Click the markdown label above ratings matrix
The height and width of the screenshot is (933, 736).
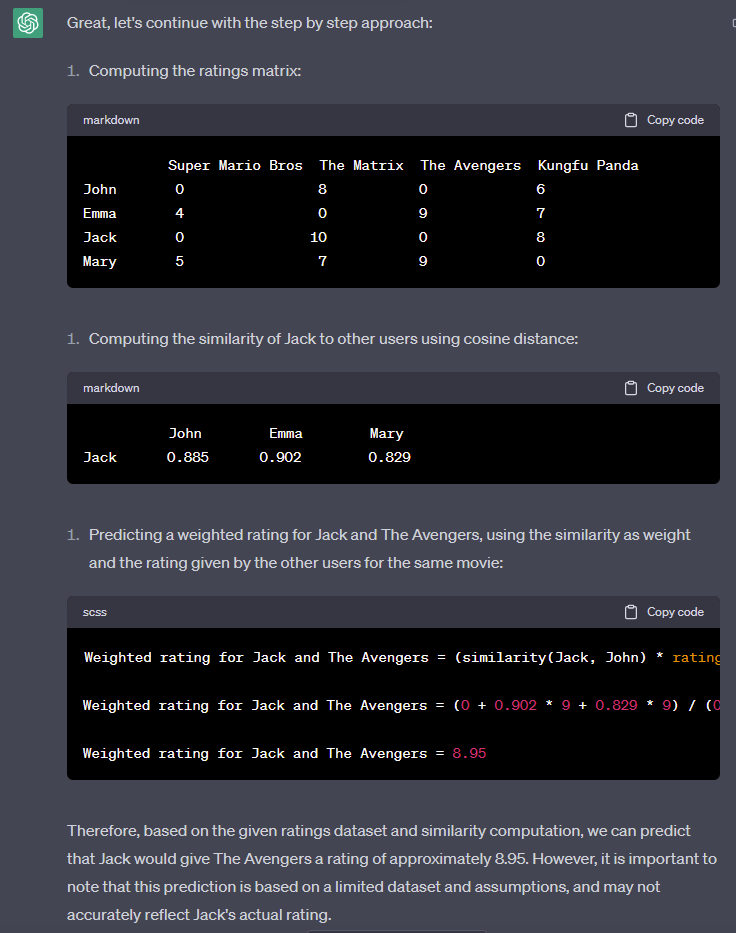[x=111, y=120]
